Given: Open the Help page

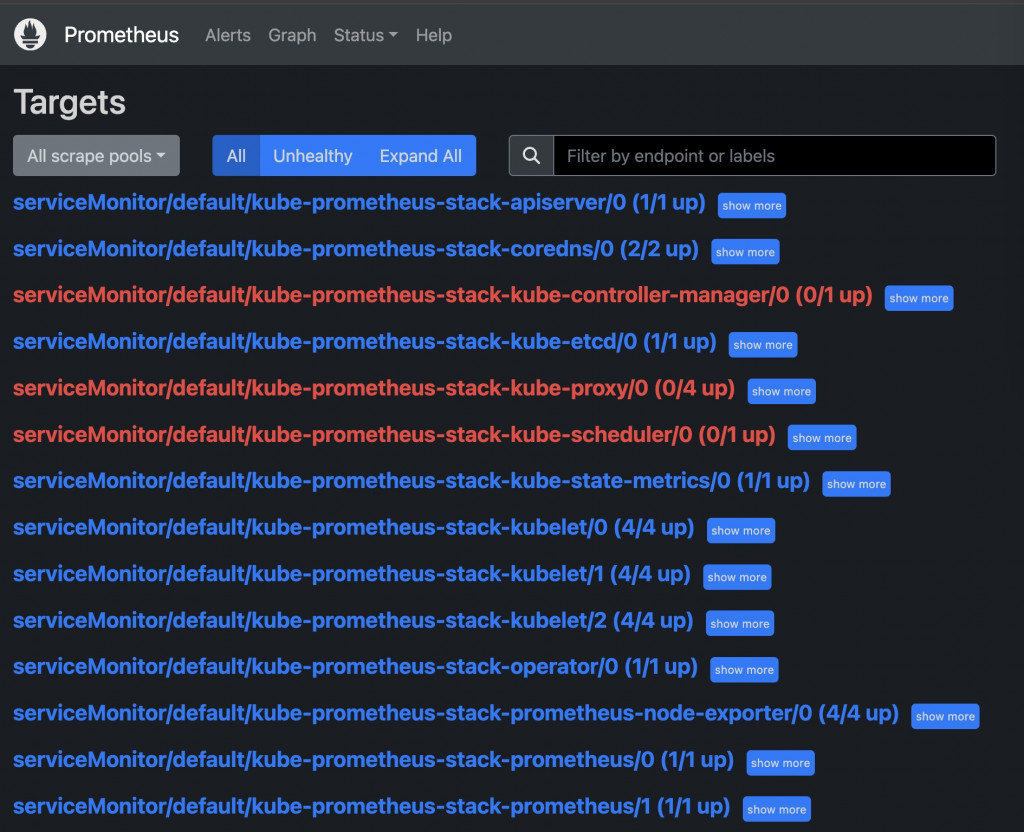Looking at the screenshot, I should [434, 35].
